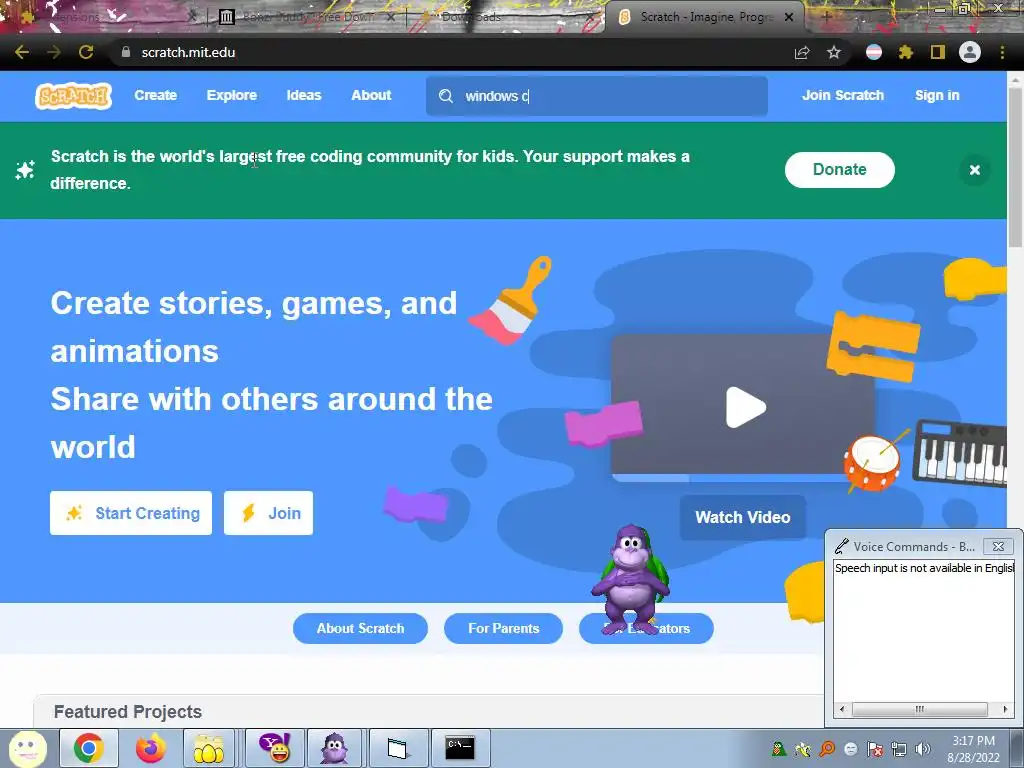Click the BonziBuddy purple gorilla character
Screen dimensions: 1024x768
tap(631, 578)
